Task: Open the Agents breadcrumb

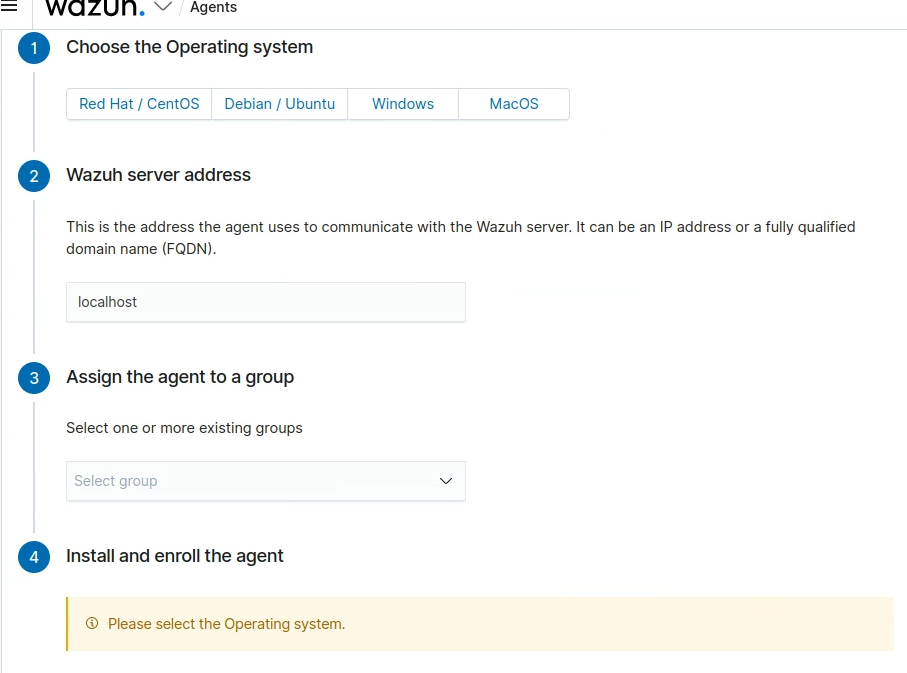Action: point(213,8)
